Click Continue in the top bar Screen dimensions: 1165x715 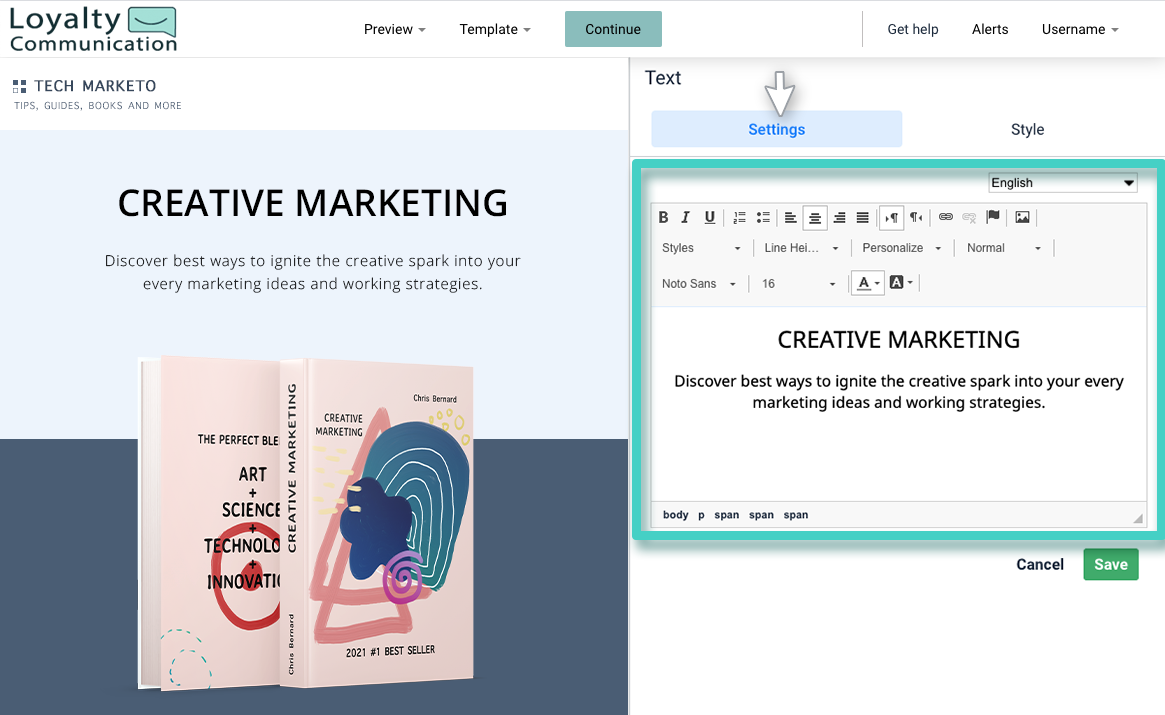coord(613,29)
